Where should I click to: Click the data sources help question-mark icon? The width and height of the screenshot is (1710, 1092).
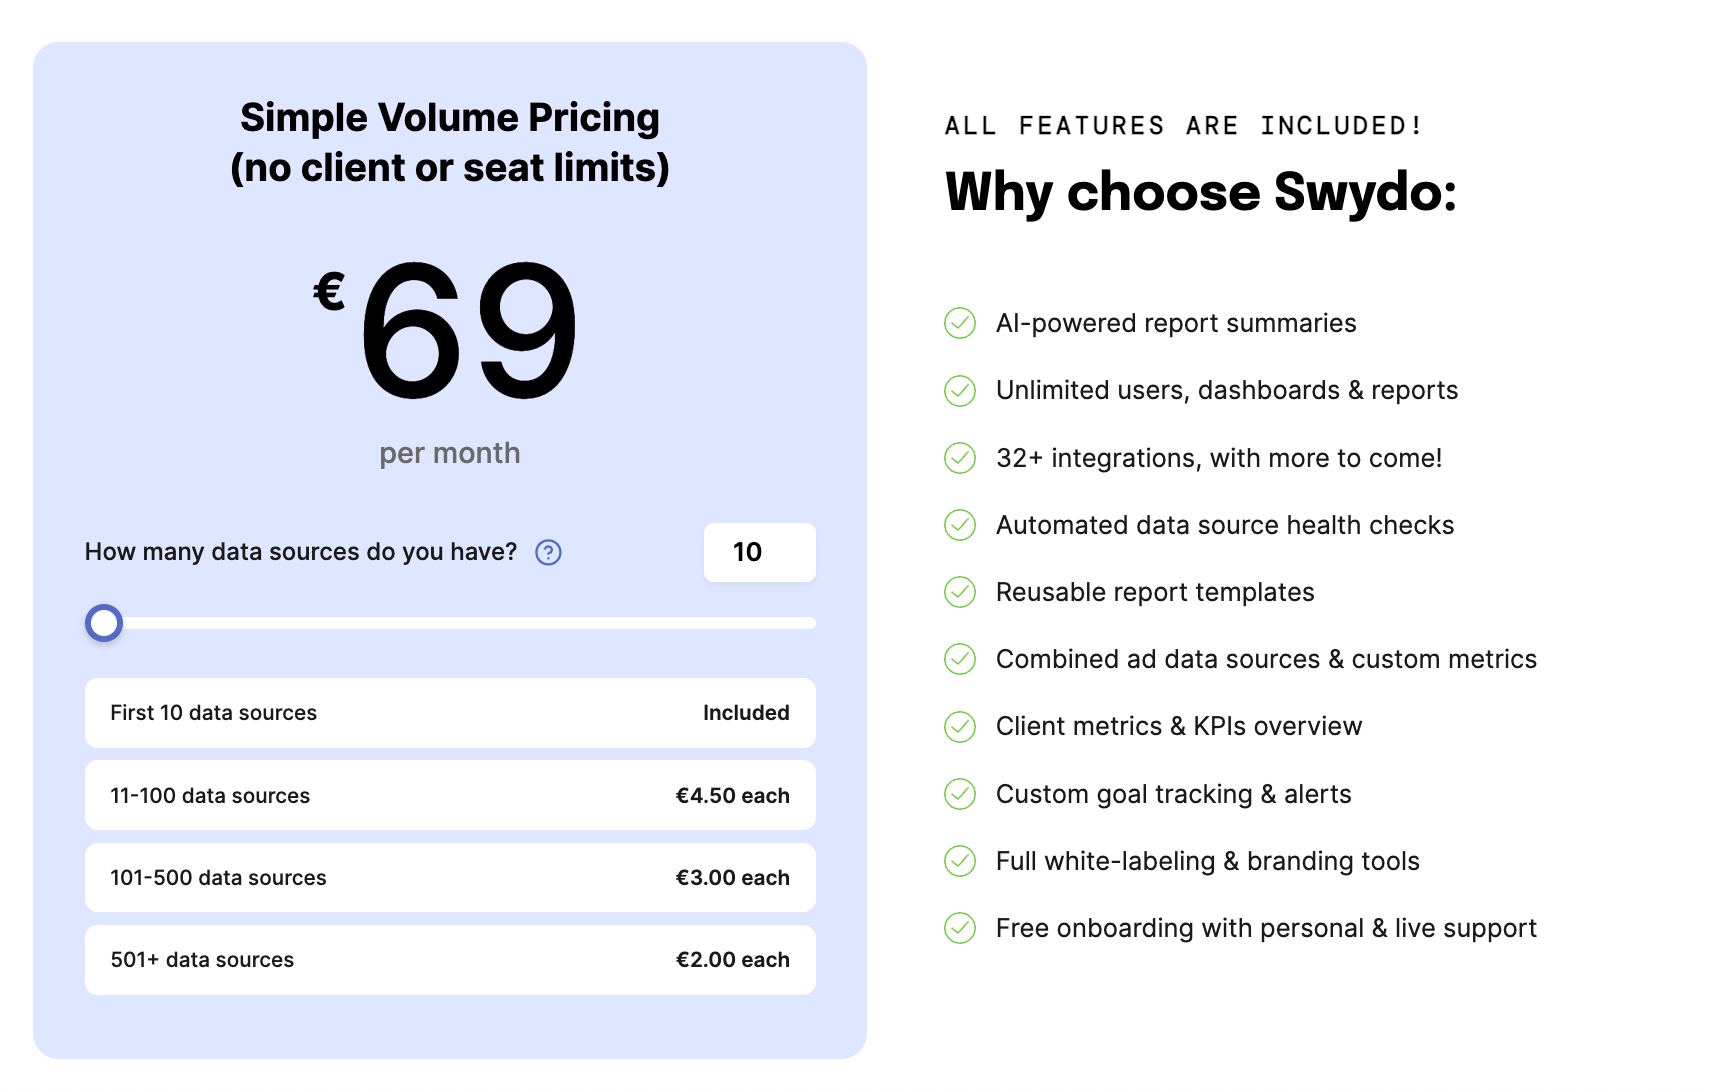pos(548,552)
